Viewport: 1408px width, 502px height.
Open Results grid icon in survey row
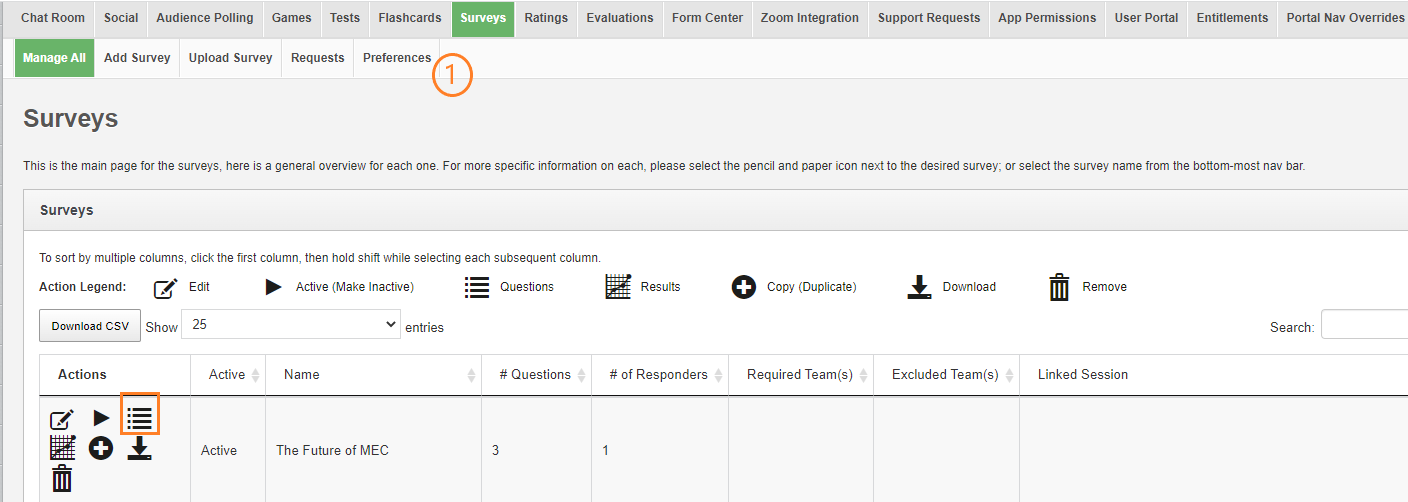62,448
